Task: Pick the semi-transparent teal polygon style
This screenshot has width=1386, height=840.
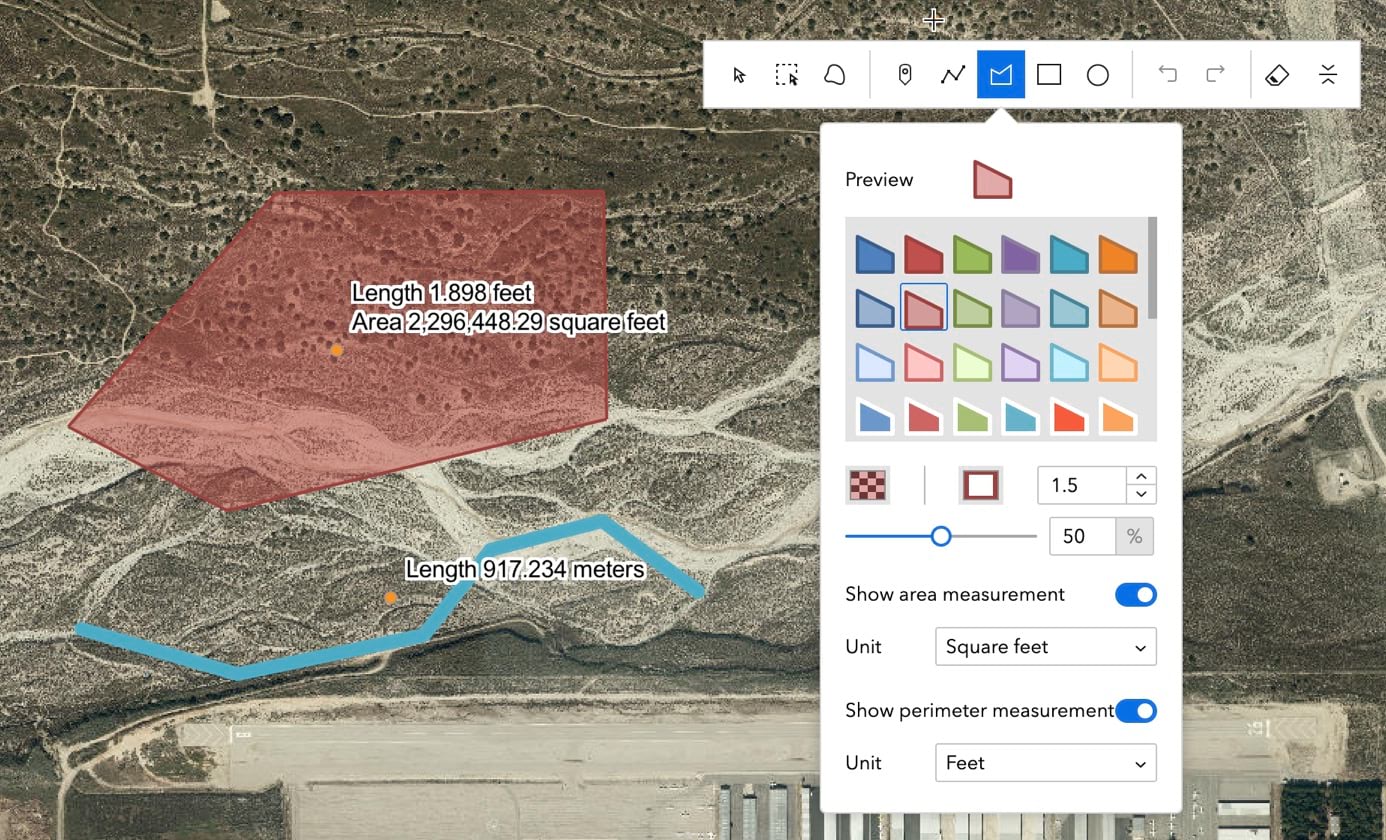Action: point(1069,308)
